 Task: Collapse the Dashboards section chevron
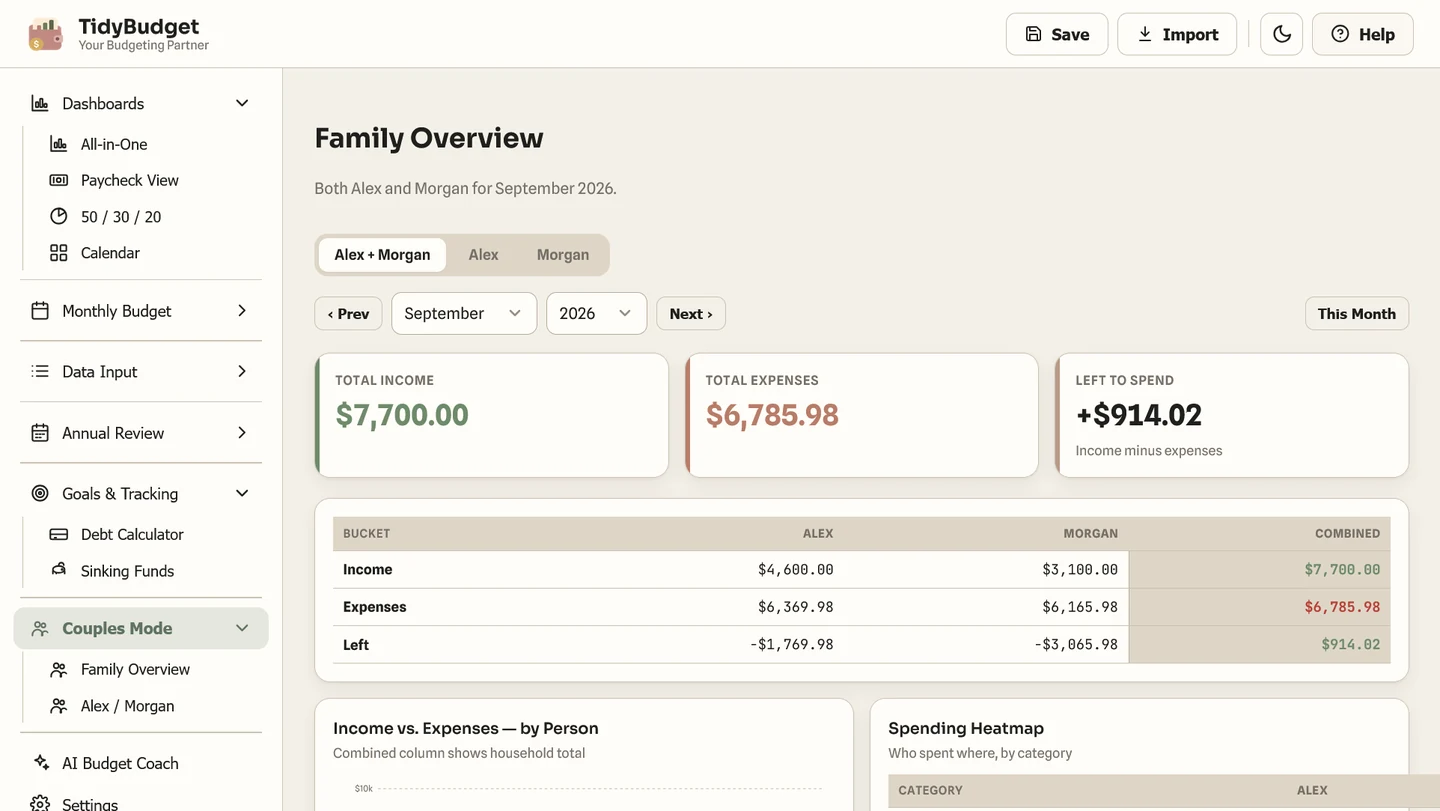242,103
